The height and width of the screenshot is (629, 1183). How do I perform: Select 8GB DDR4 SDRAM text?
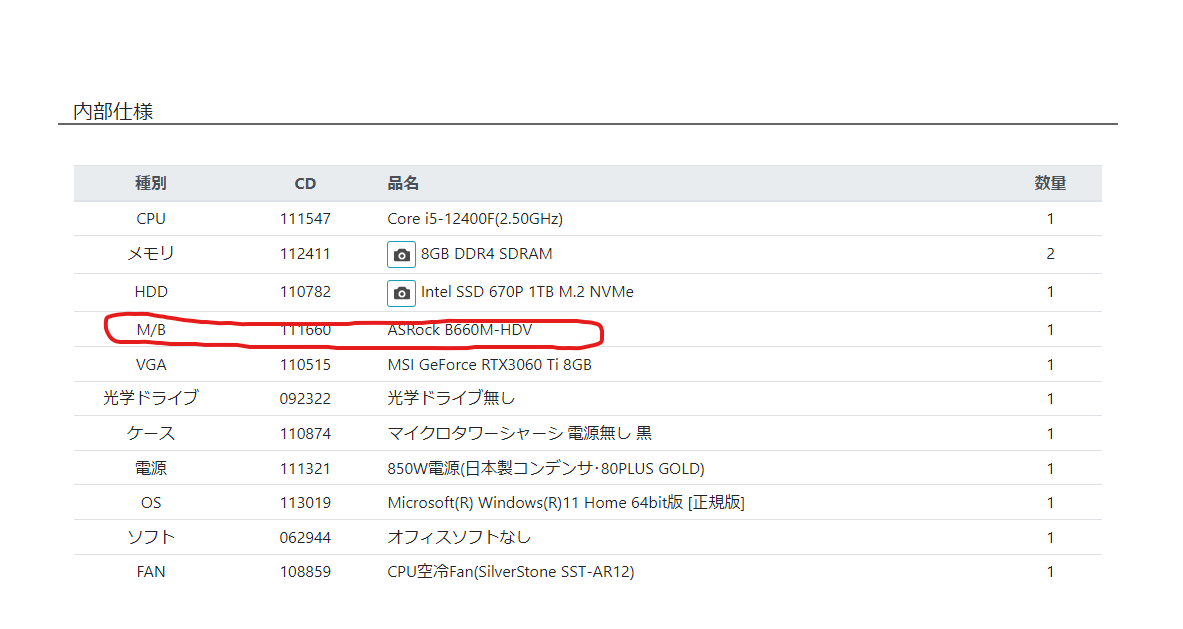point(487,254)
